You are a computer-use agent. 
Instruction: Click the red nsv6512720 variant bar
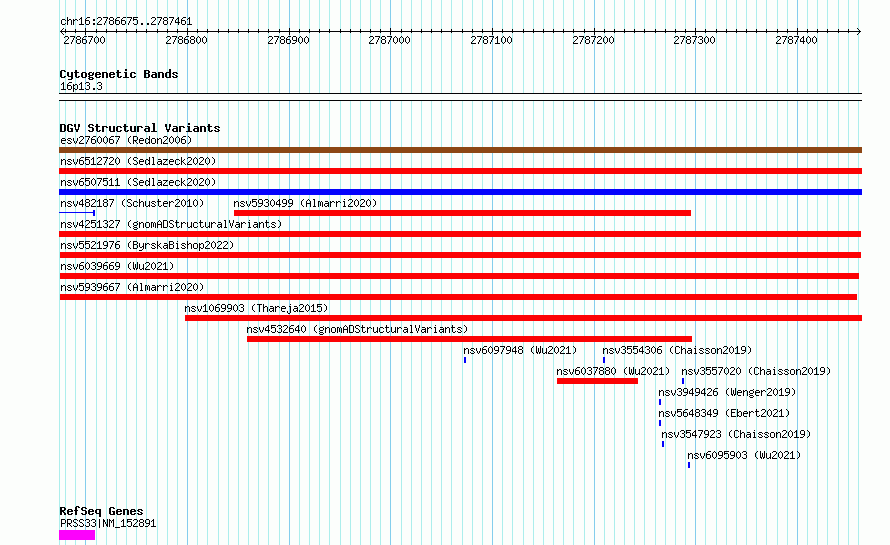pos(460,171)
